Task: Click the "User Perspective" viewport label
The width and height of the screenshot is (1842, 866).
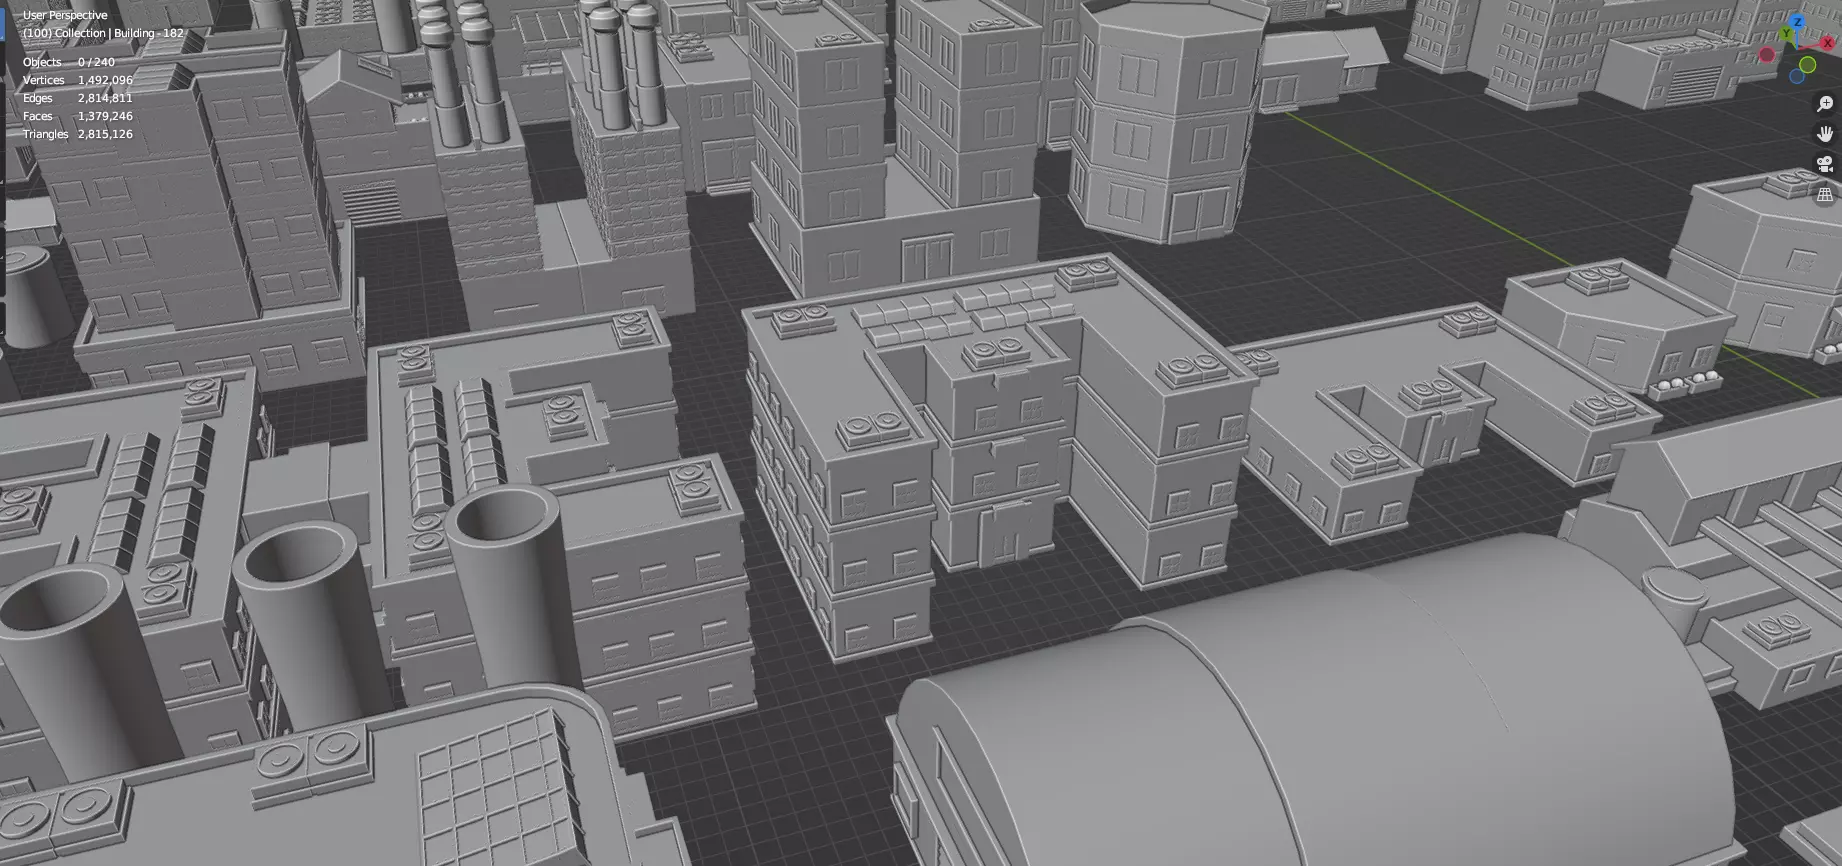Action: 65,15
